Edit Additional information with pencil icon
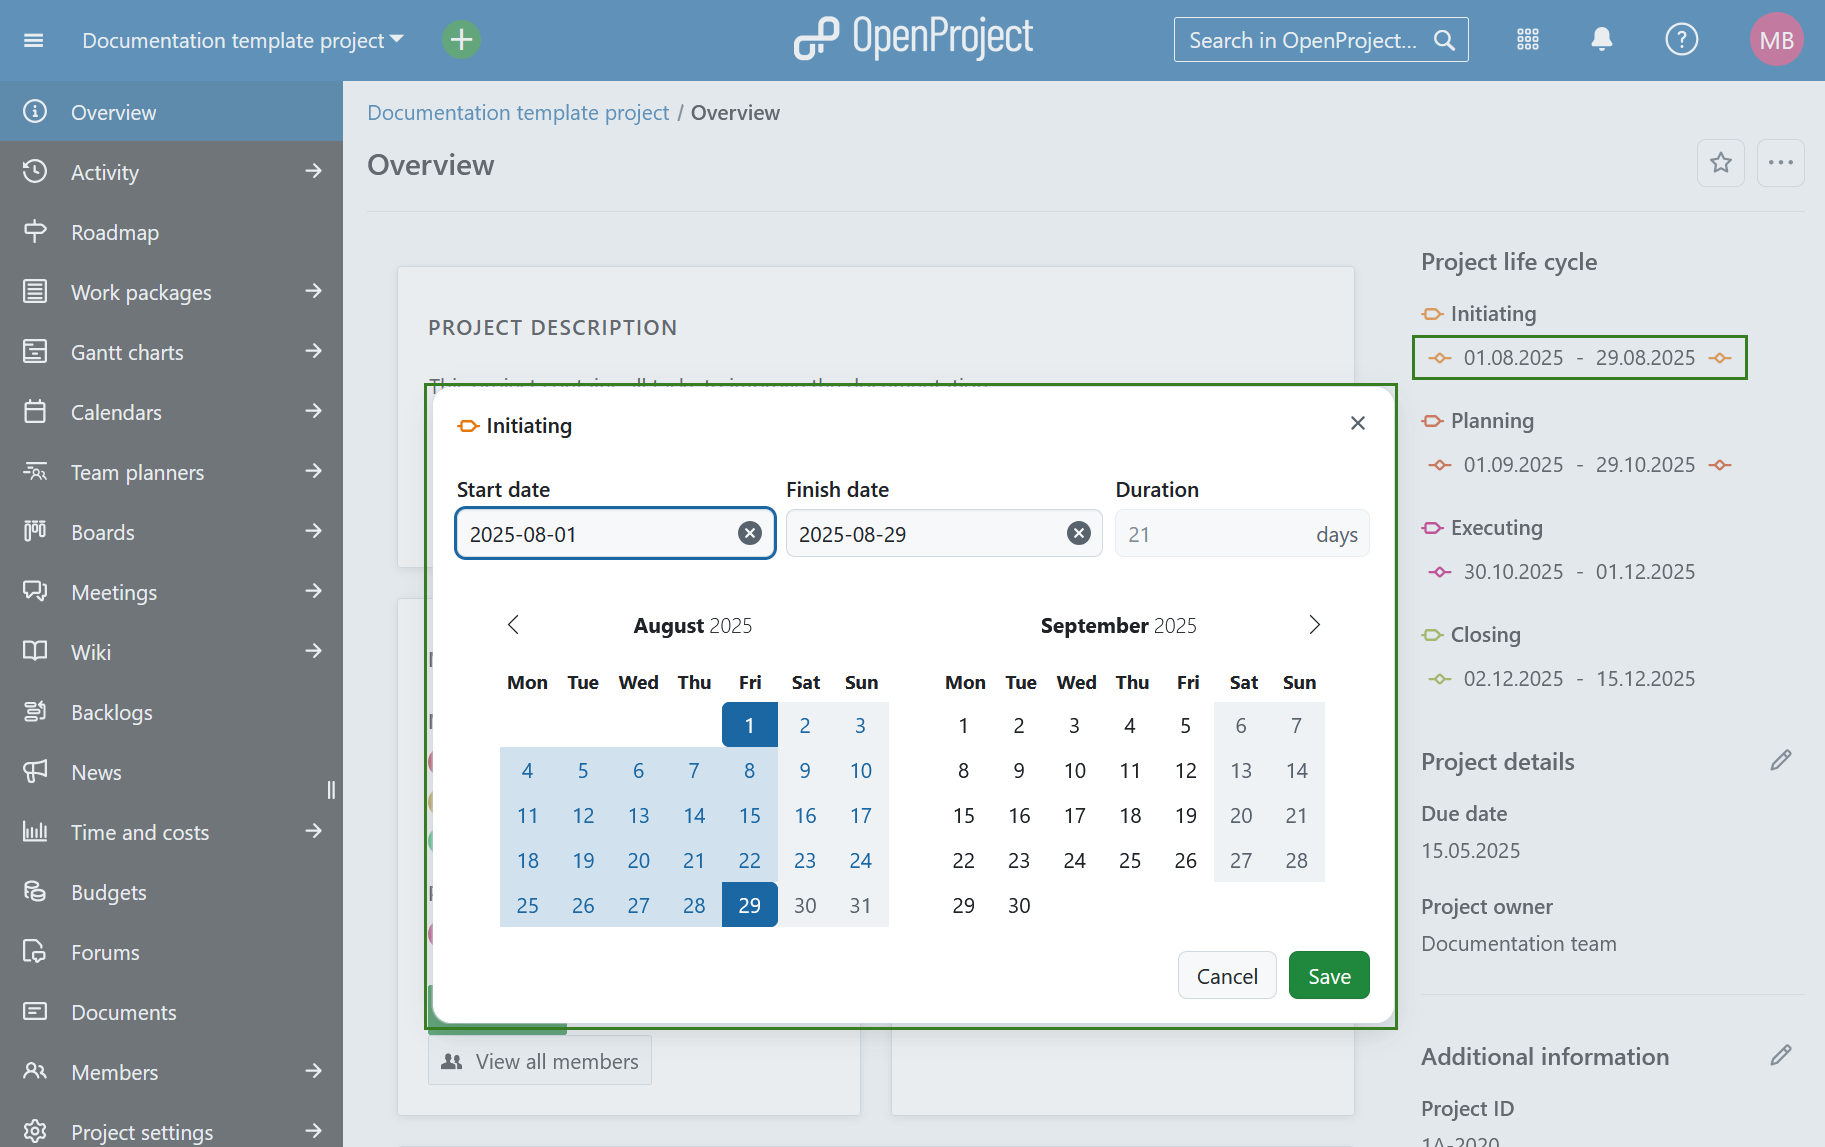Image resolution: width=1825 pixels, height=1147 pixels. click(x=1780, y=1056)
